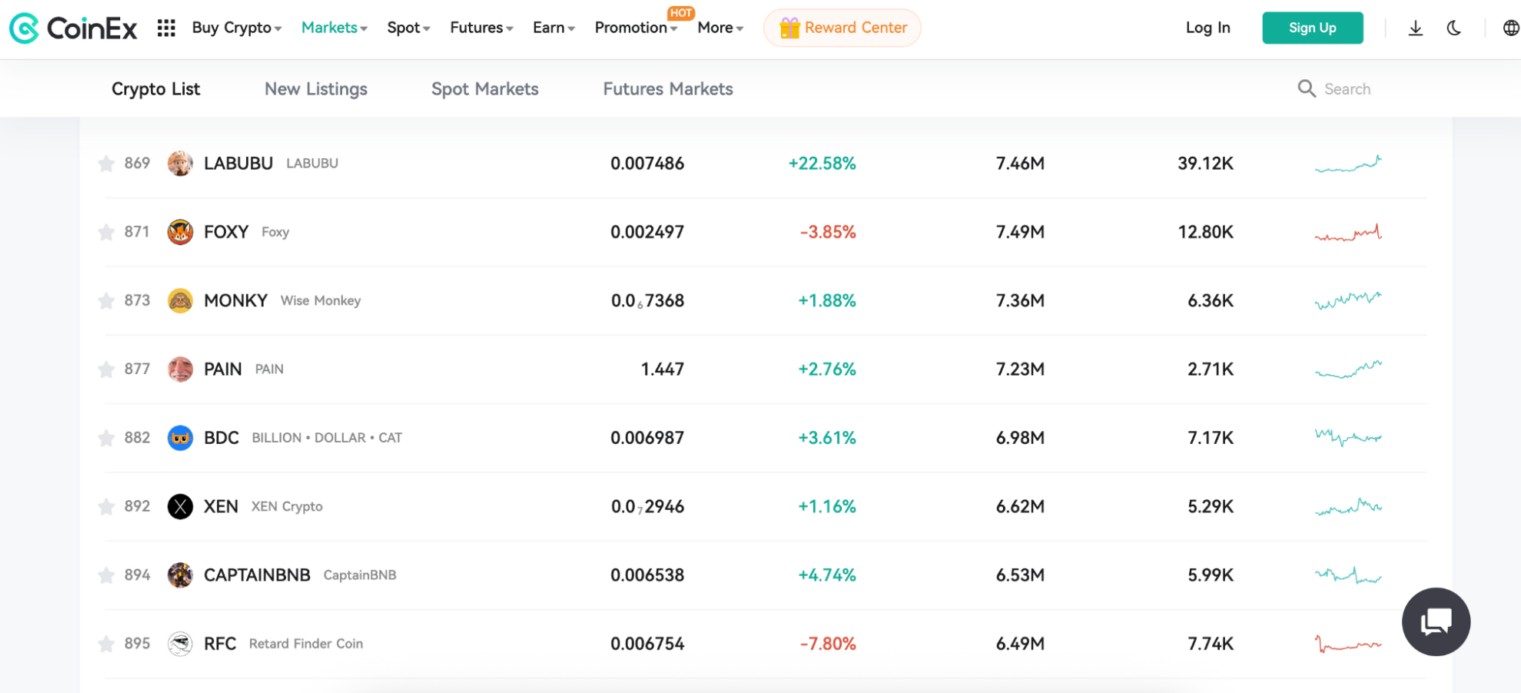This screenshot has height=693, width=1521.
Task: Click the app download icon
Action: pyautogui.click(x=1416, y=28)
